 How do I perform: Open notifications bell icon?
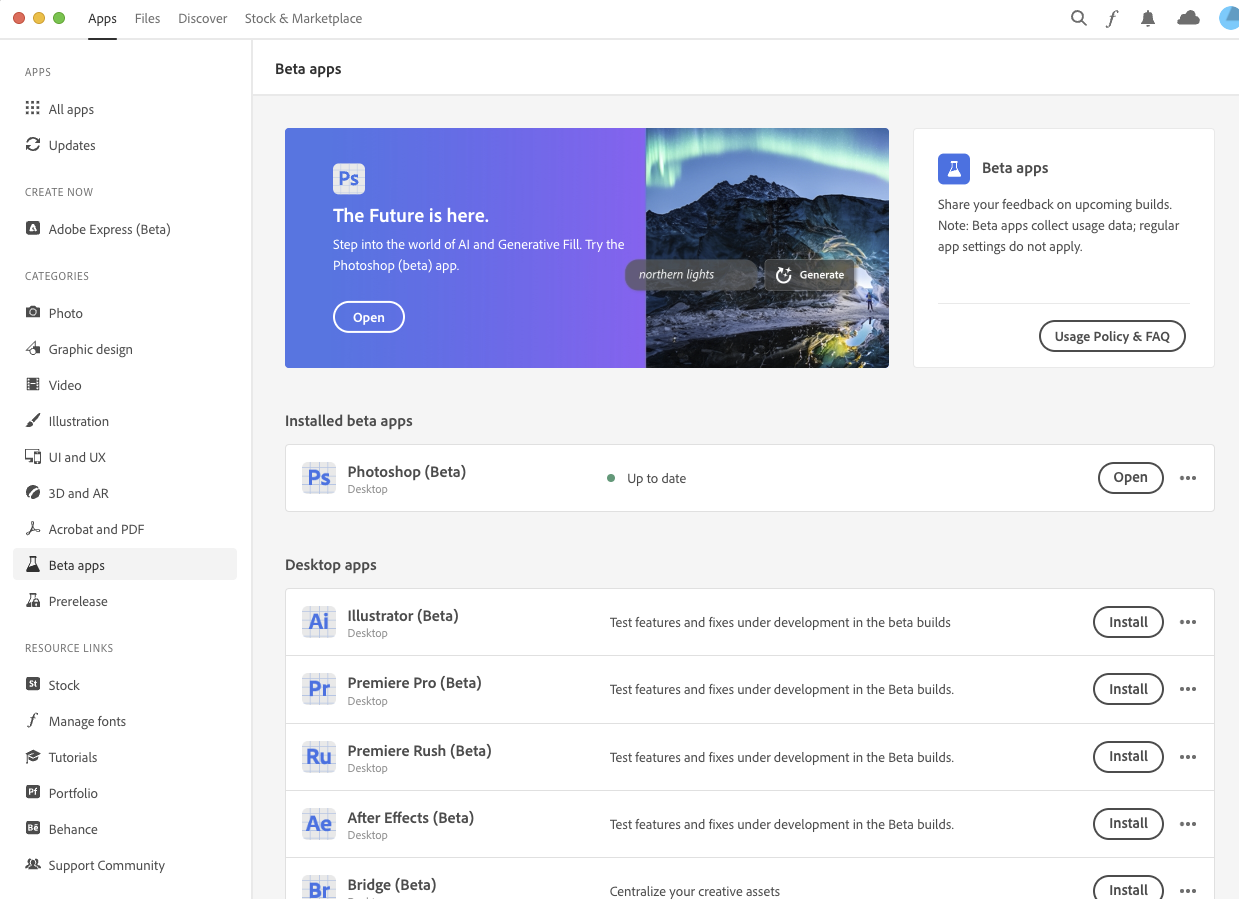point(1148,18)
